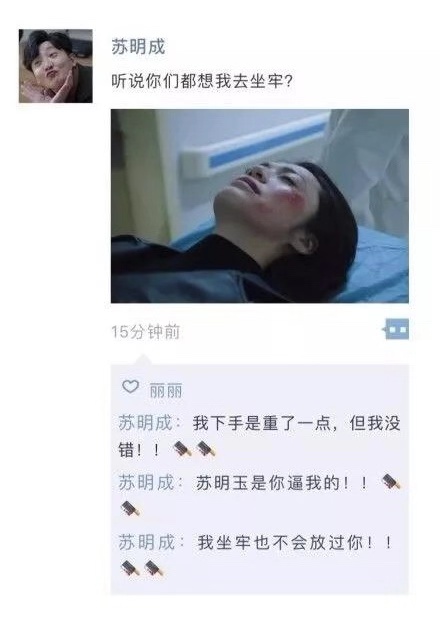Image resolution: width=440 pixels, height=624 pixels.
Task: Click the poster name 苏明成 at the top
Action: [138, 47]
